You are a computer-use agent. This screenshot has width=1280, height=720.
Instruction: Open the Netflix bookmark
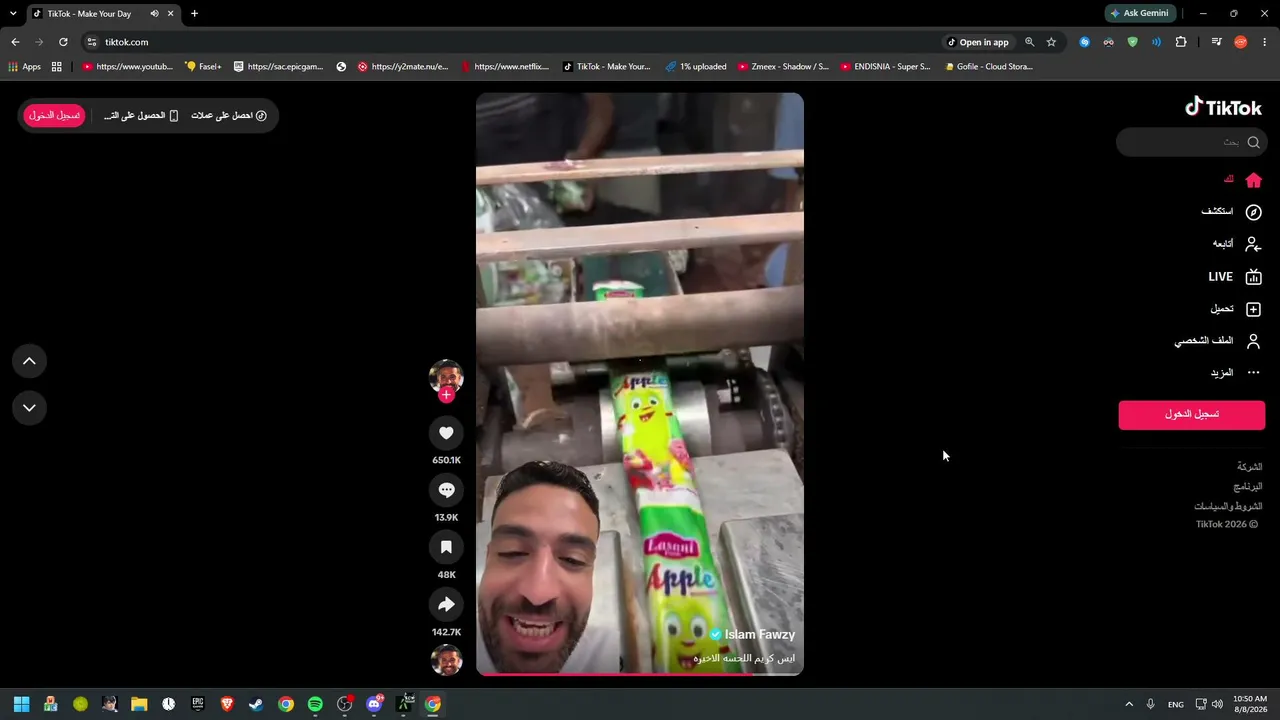click(506, 67)
